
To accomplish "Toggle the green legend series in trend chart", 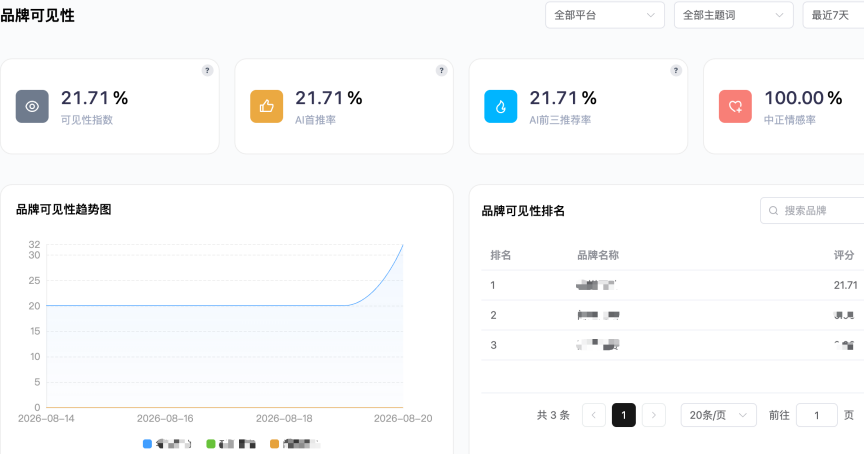I will (231, 444).
